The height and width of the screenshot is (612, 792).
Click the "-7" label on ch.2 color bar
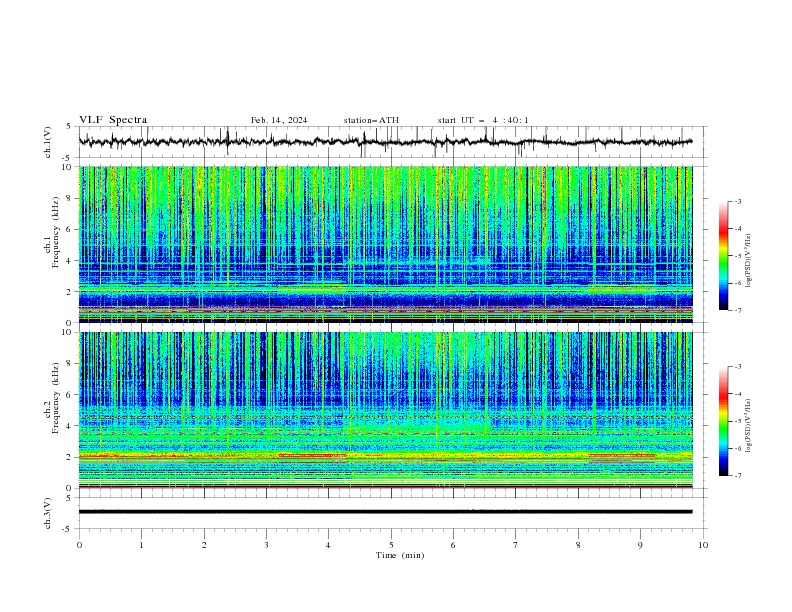(x=738, y=476)
